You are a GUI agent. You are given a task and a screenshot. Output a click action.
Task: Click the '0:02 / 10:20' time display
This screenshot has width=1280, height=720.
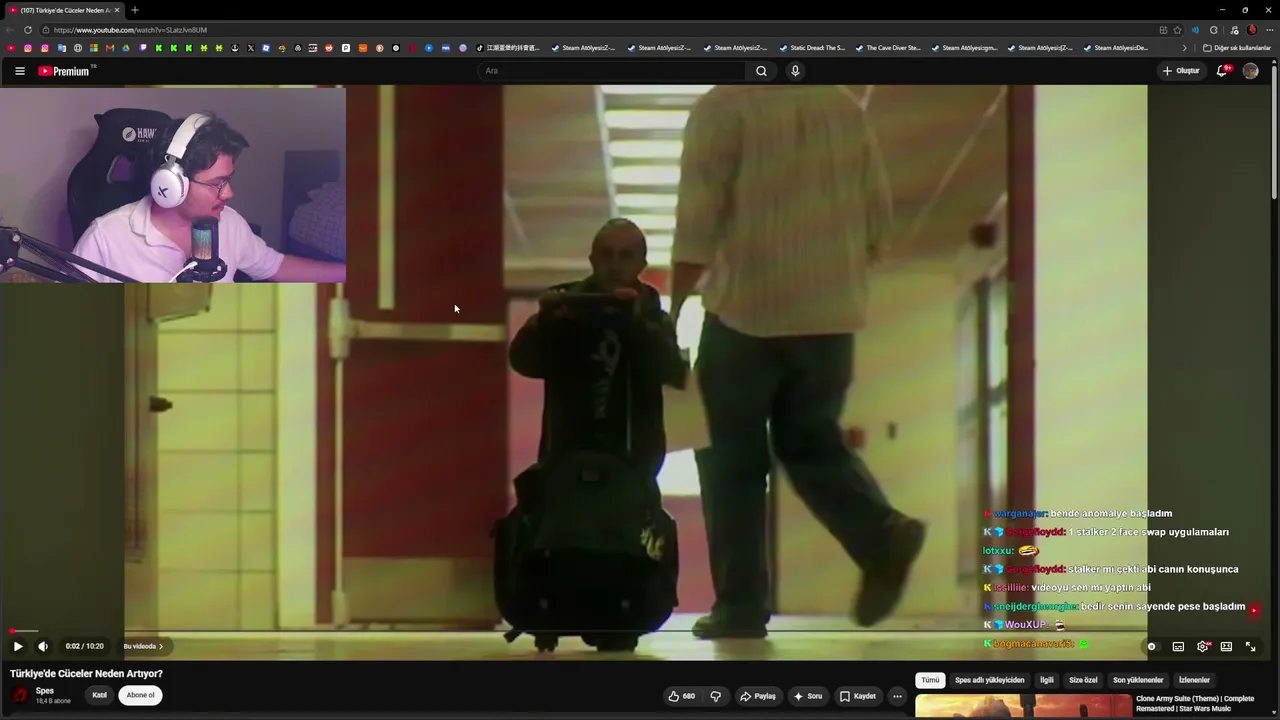(85, 646)
